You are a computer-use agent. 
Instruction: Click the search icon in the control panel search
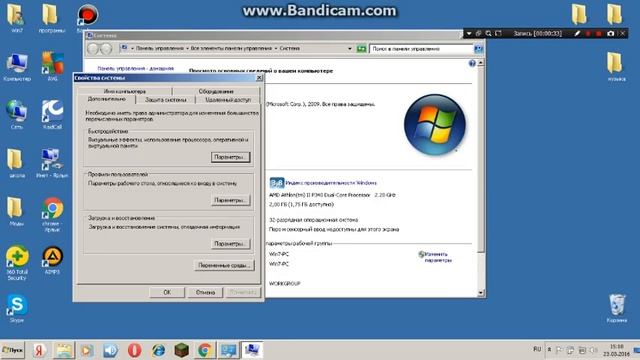478,49
